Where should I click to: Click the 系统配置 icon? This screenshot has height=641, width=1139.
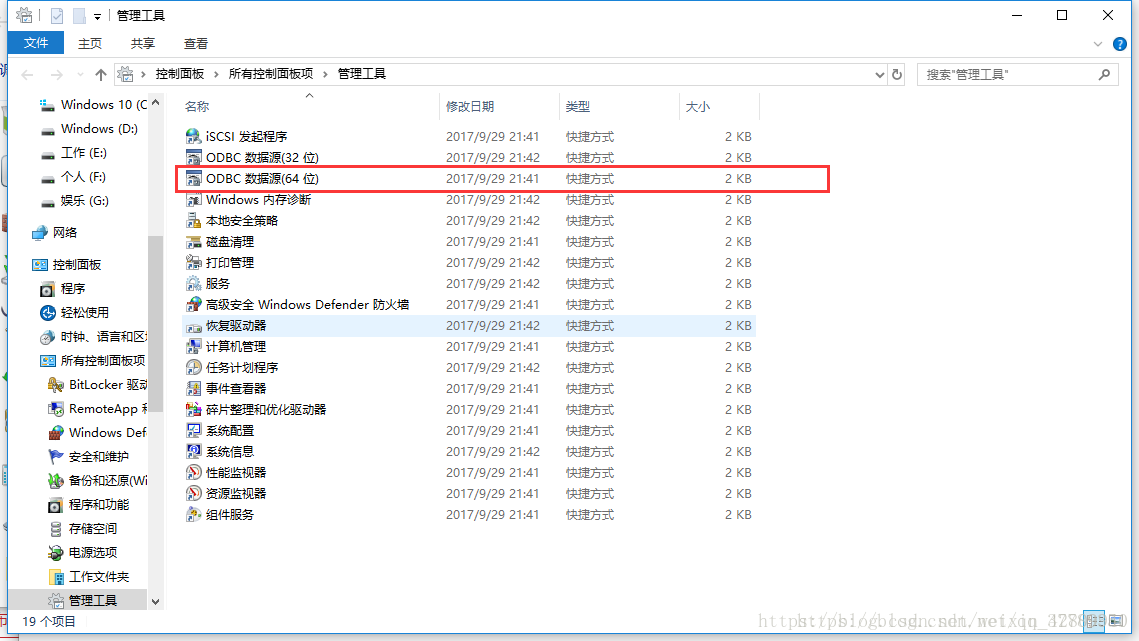(x=193, y=431)
